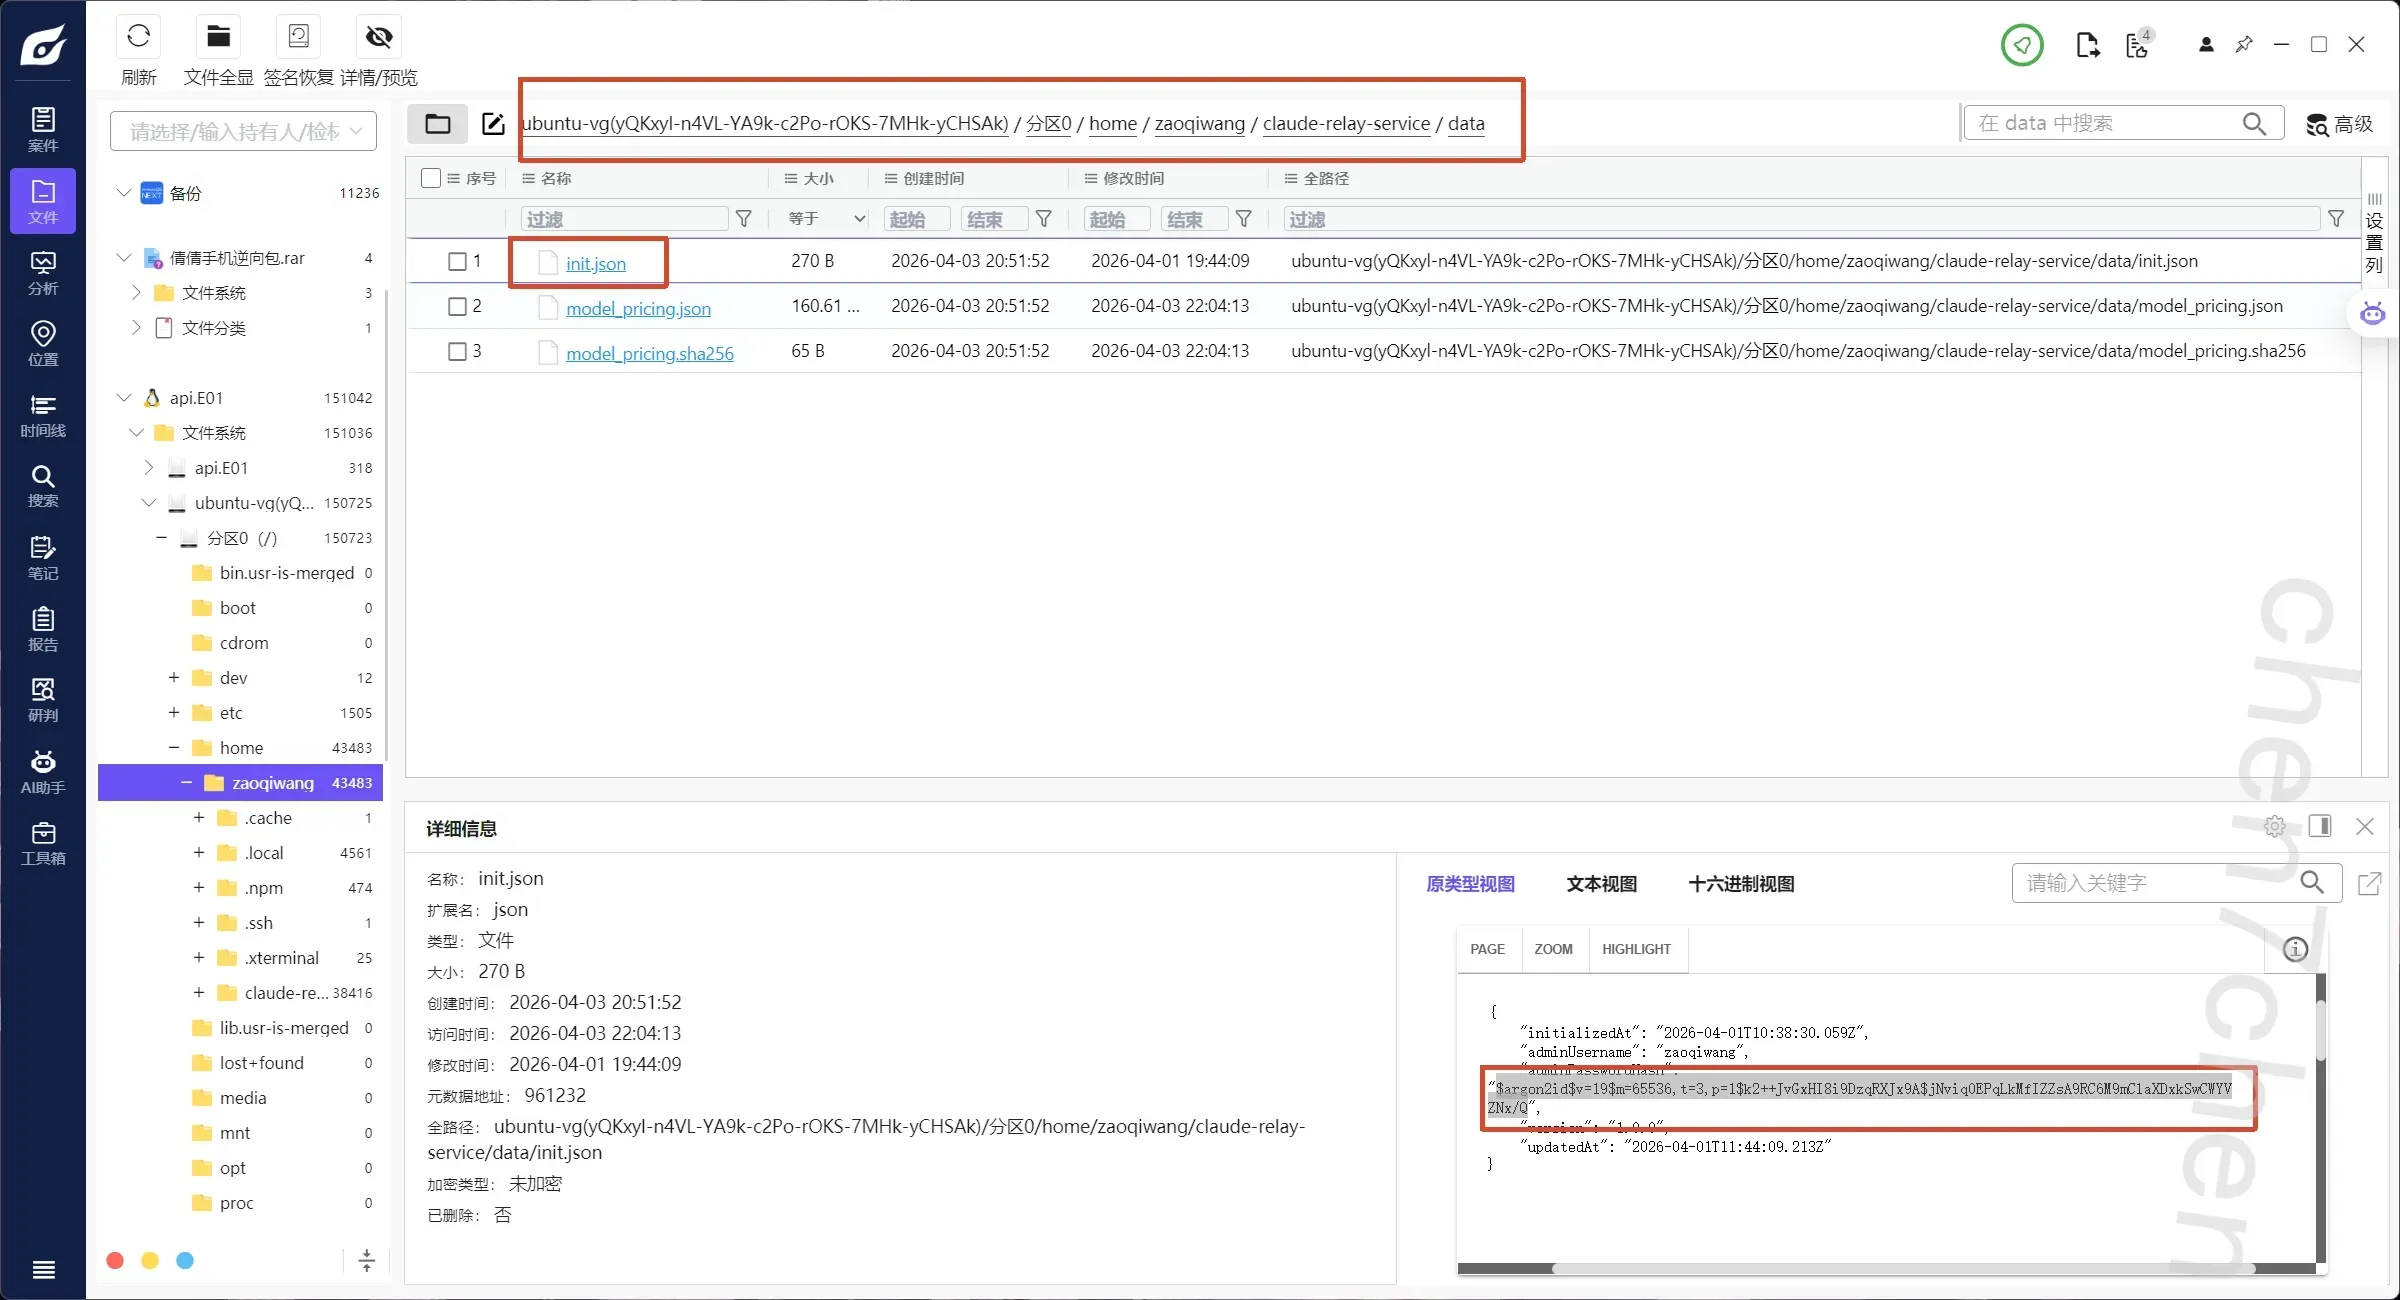Open the 研判 analysis sidebar icon

[43, 700]
